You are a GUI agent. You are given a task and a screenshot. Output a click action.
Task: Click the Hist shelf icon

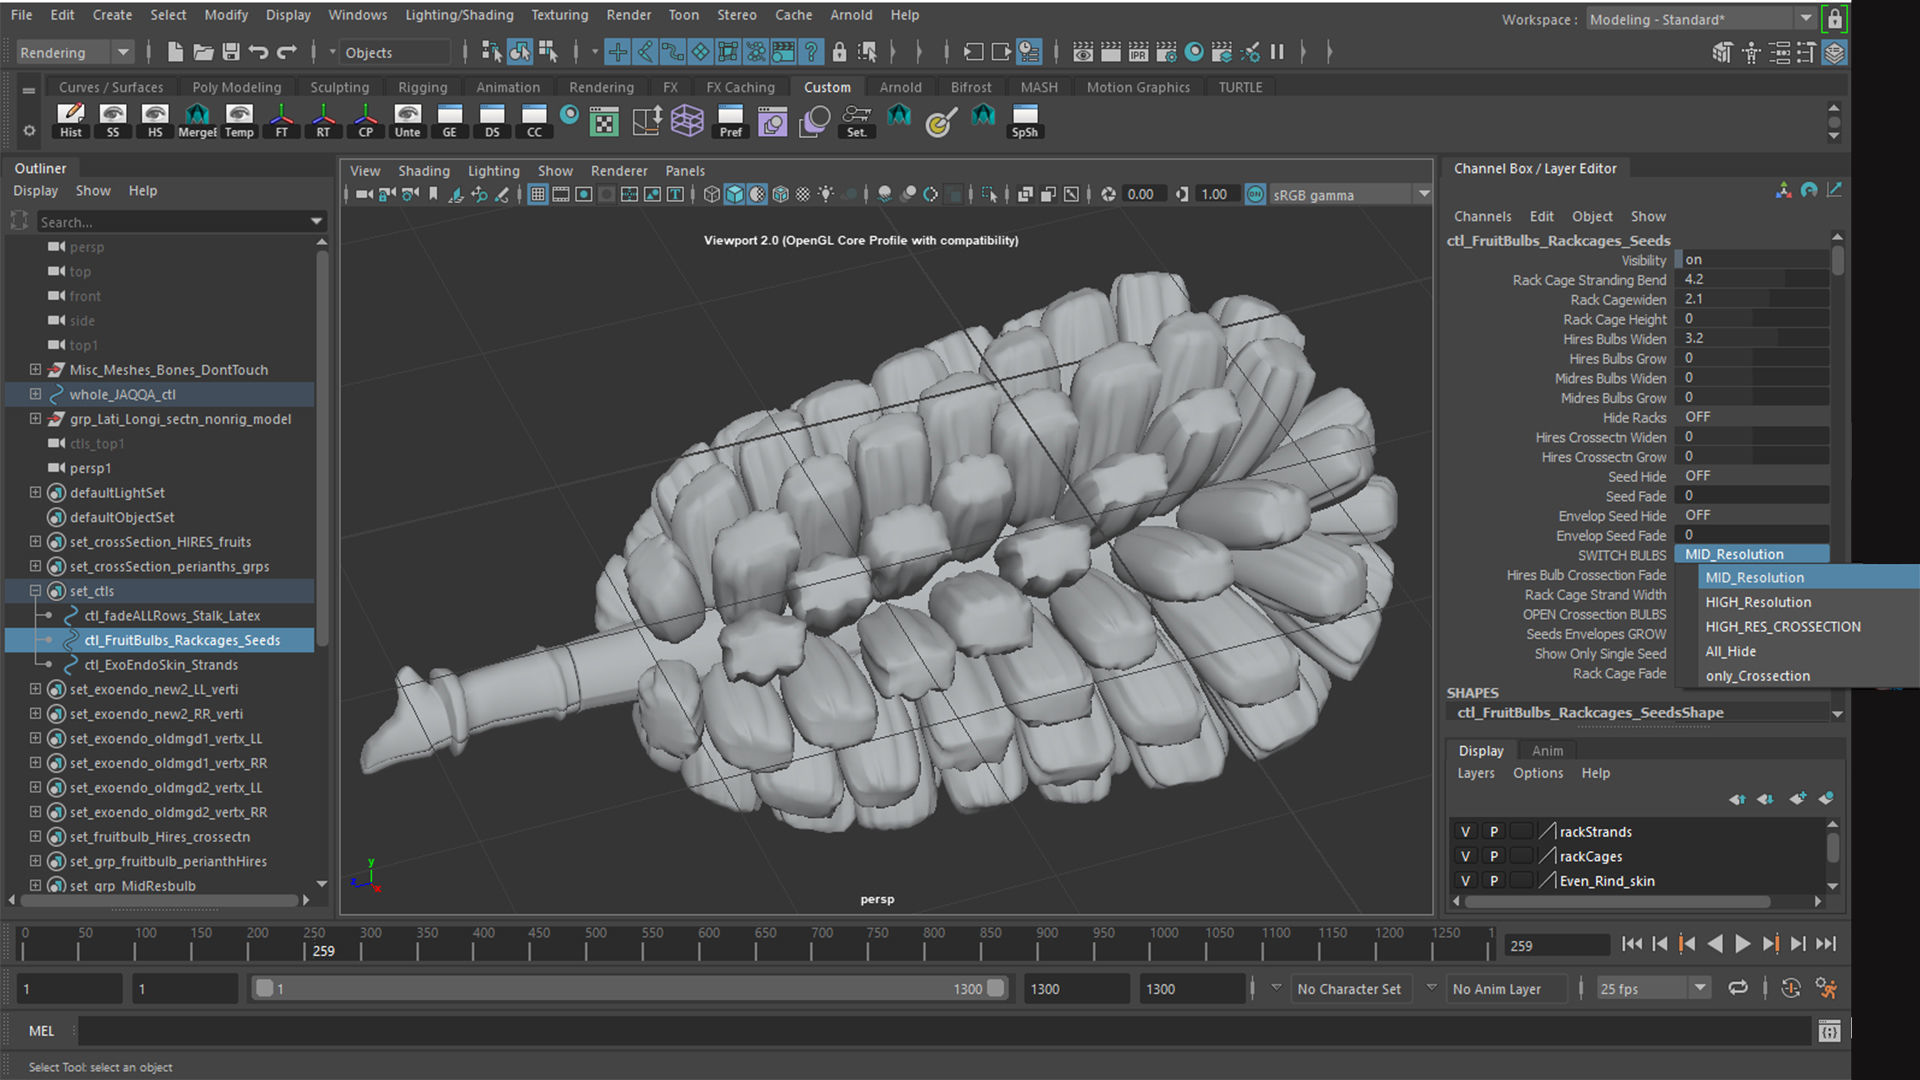coord(70,120)
